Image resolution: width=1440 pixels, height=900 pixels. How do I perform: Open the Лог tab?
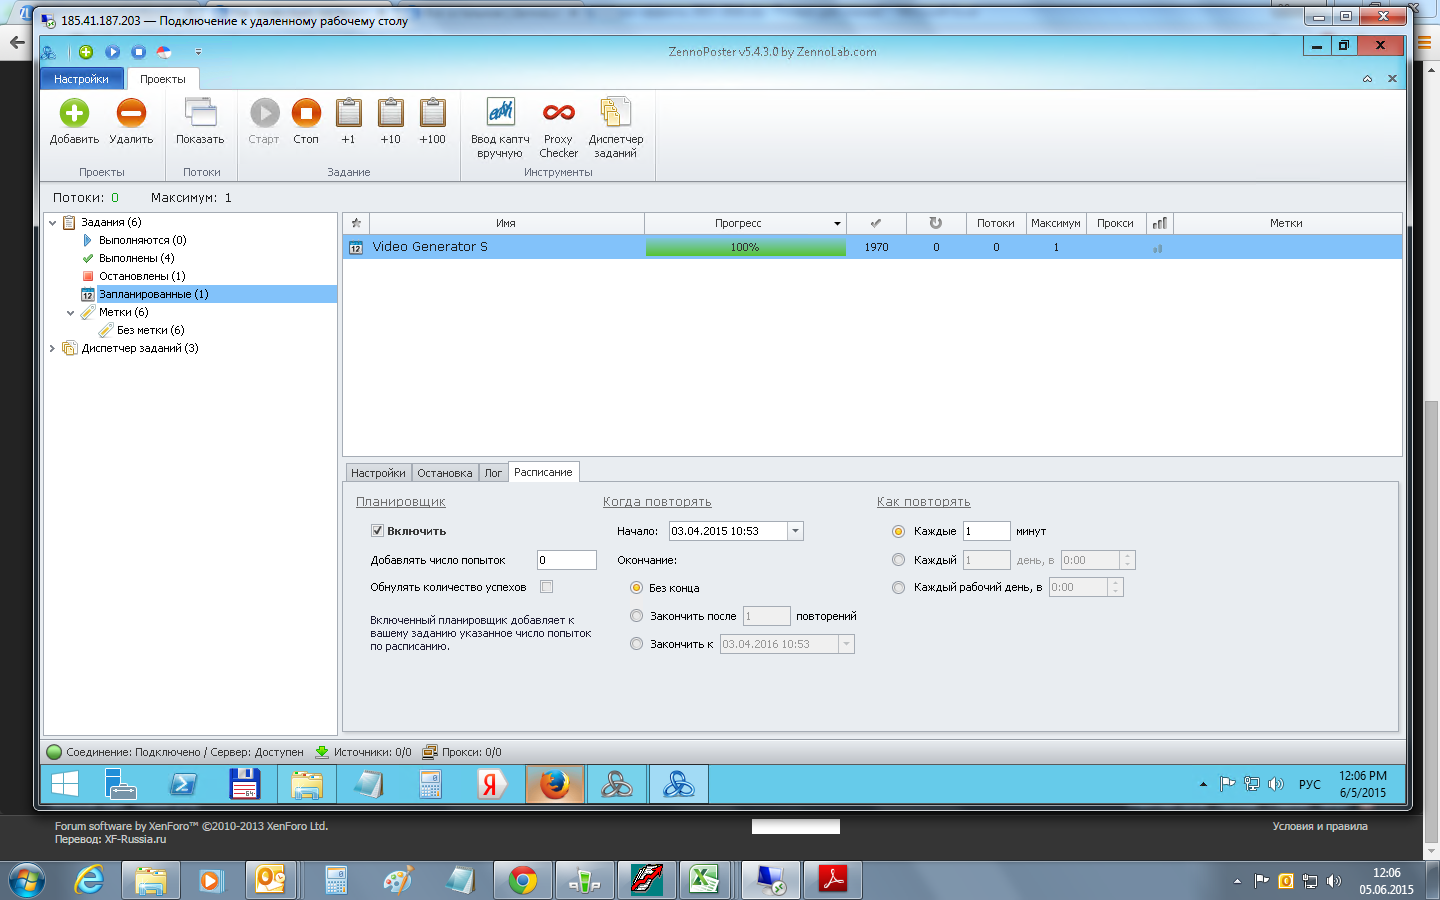pos(493,473)
